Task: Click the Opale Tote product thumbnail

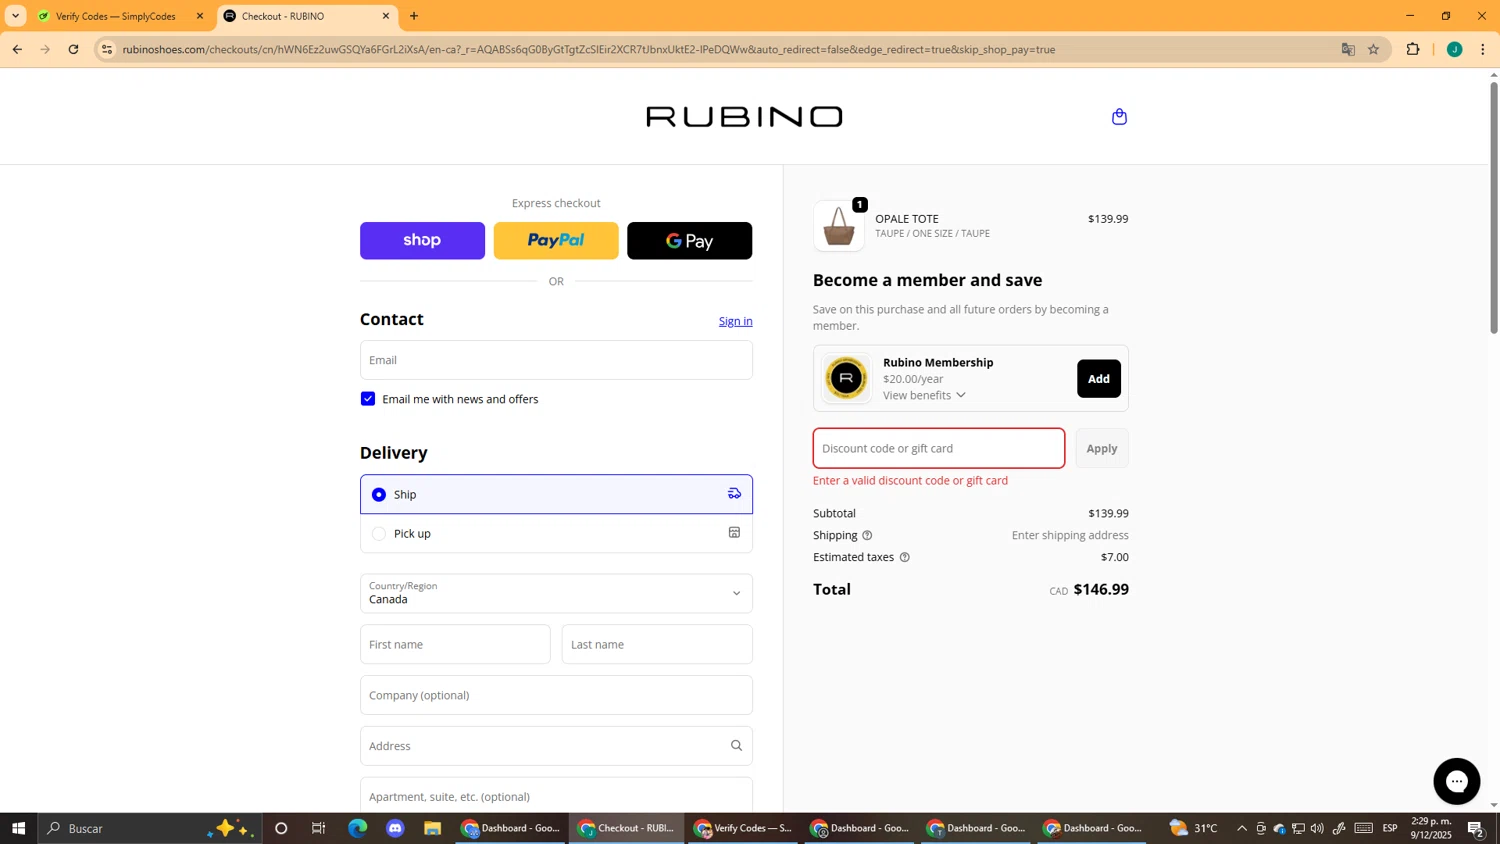Action: [839, 226]
